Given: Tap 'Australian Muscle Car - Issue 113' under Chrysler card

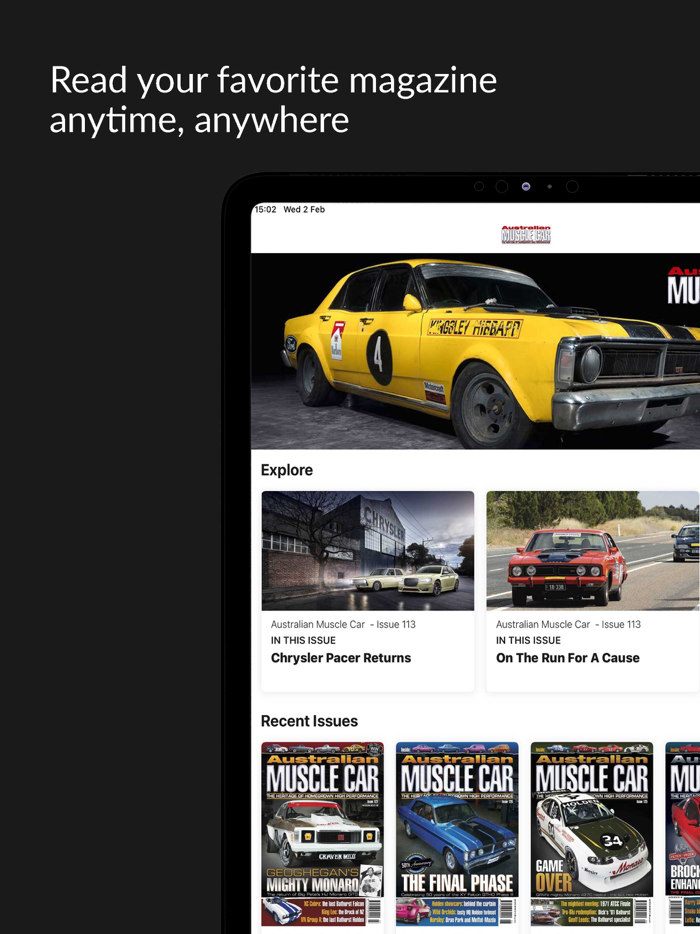Looking at the screenshot, I should [x=343, y=624].
